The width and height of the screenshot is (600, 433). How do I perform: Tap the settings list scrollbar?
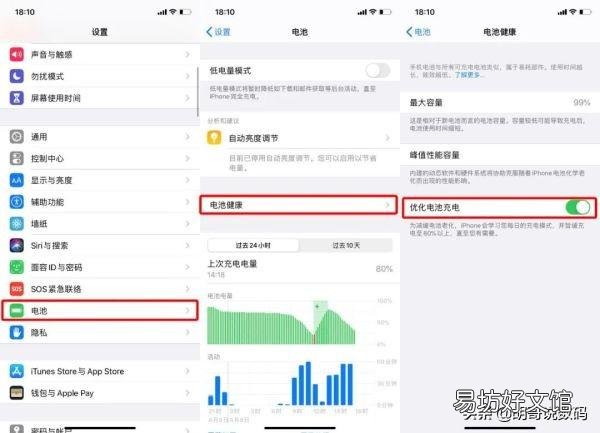click(198, 92)
